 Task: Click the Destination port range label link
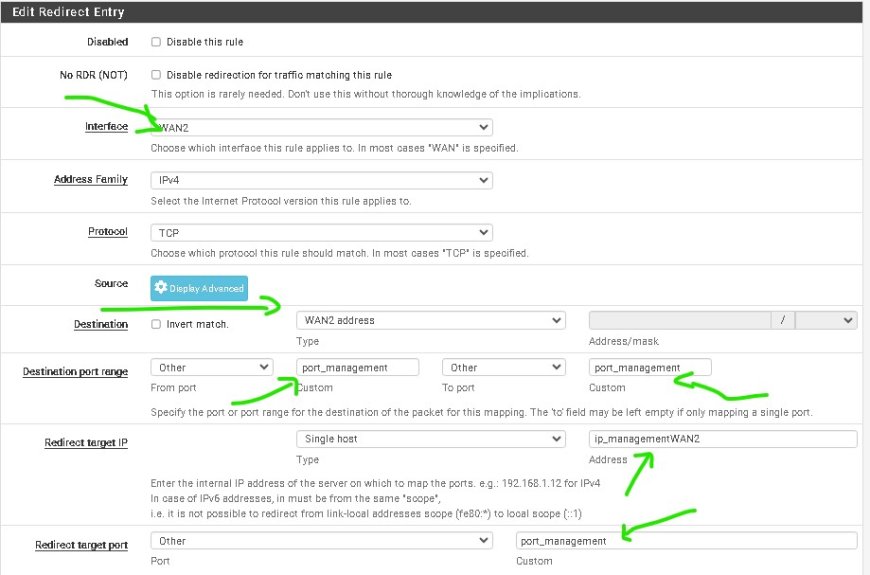coord(75,372)
